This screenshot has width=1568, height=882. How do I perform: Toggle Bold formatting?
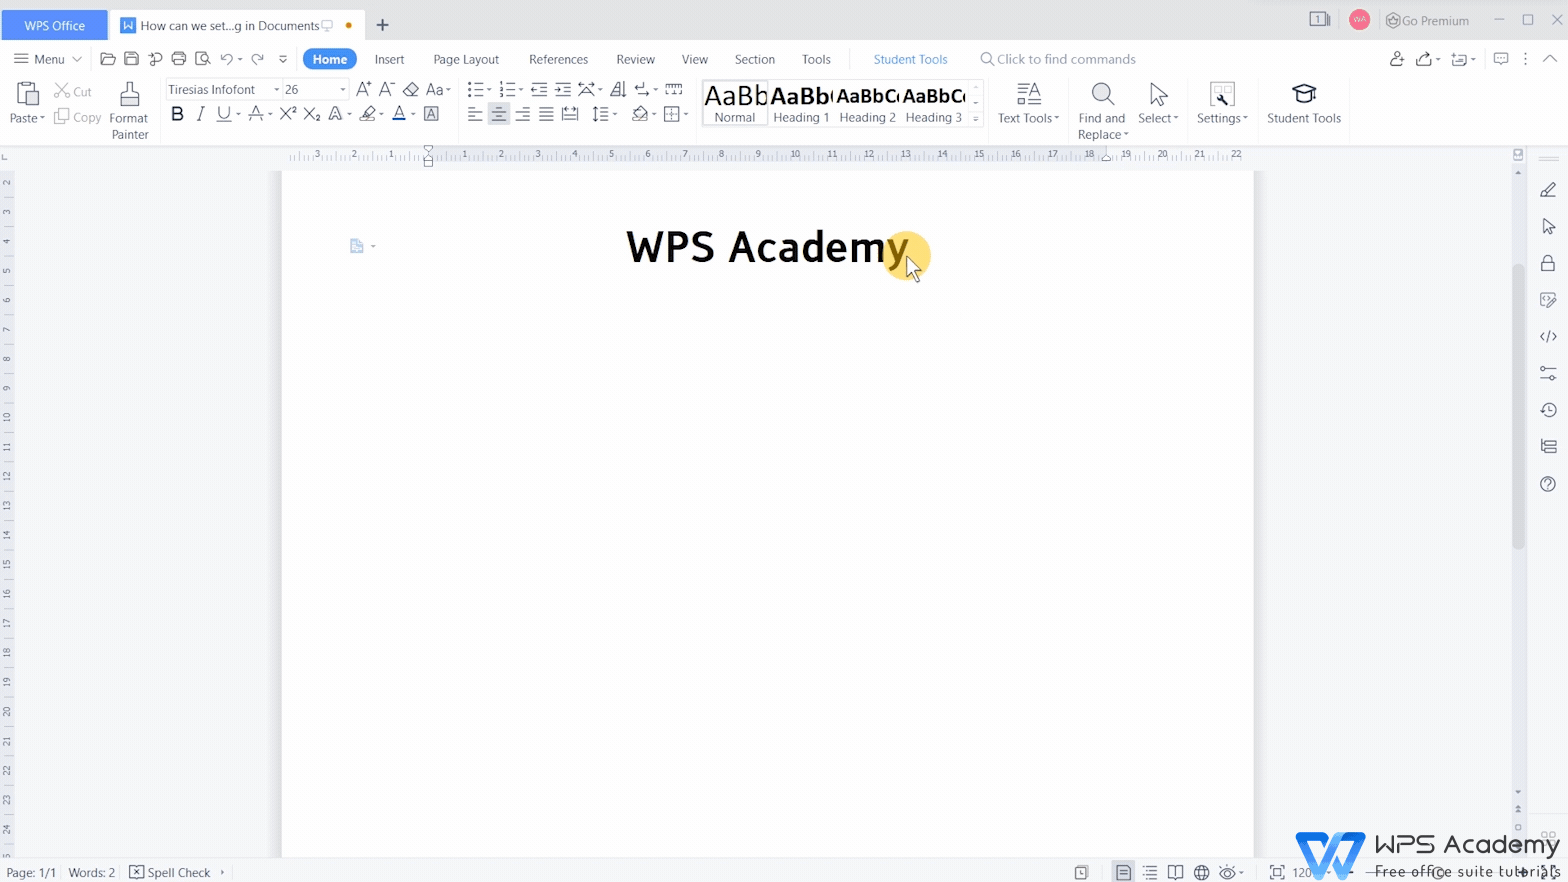pyautogui.click(x=177, y=114)
